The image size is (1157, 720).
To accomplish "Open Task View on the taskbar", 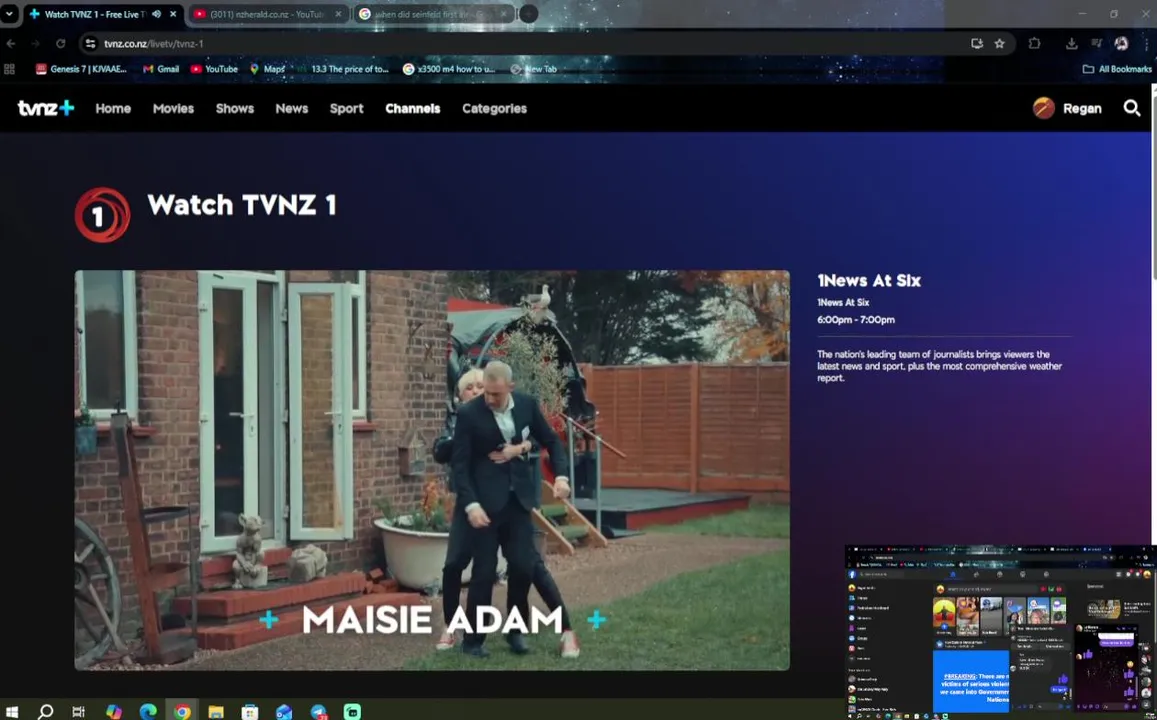I will 78,711.
